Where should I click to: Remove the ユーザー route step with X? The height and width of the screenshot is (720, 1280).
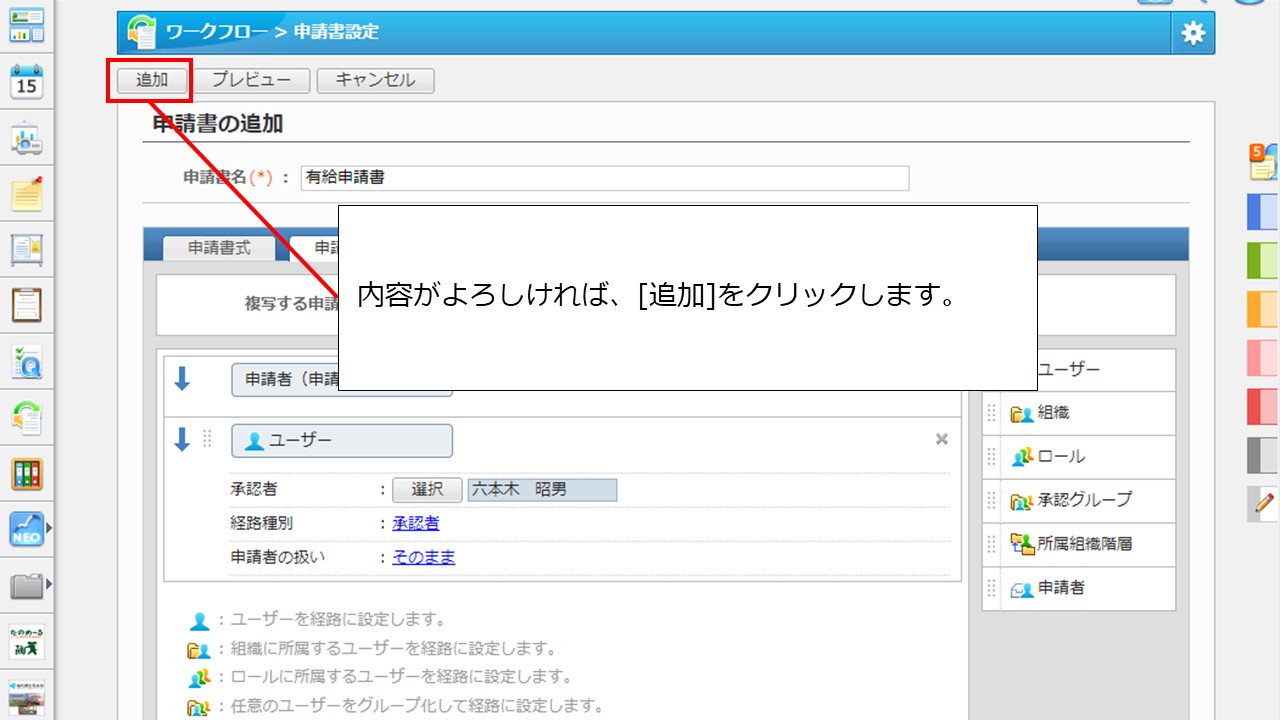pos(941,439)
